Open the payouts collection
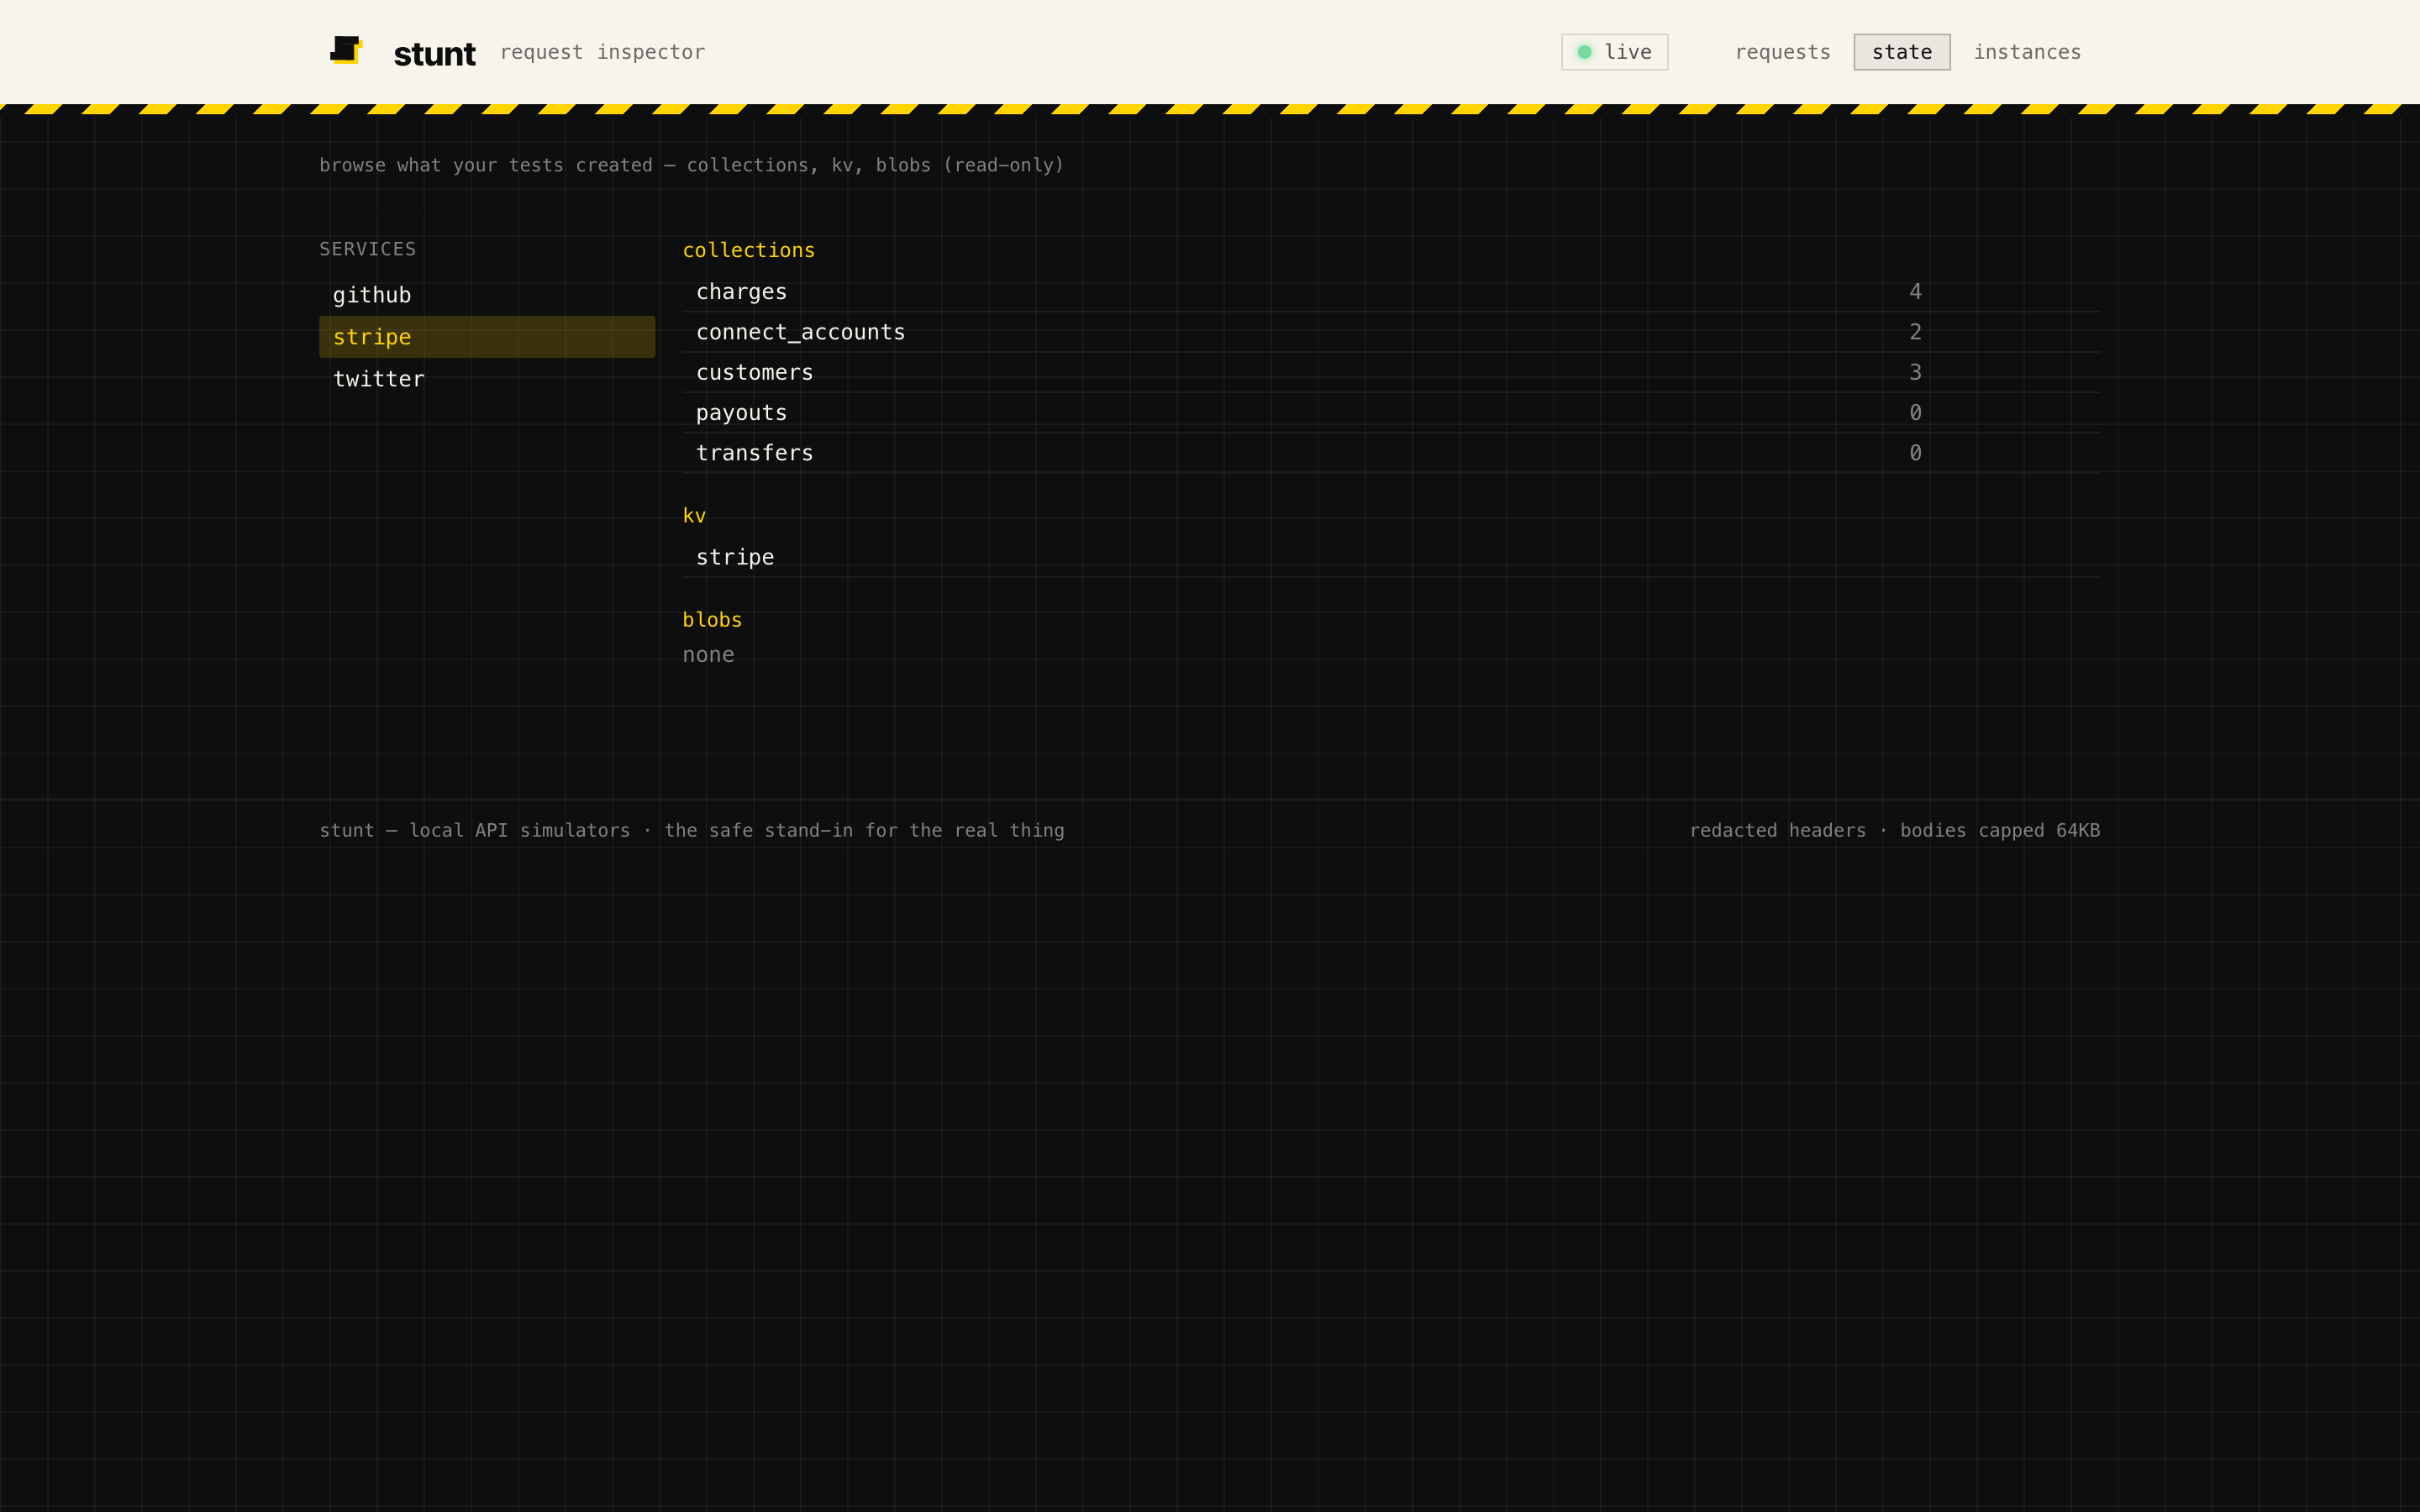The image size is (2420, 1512). pyautogui.click(x=1391, y=413)
